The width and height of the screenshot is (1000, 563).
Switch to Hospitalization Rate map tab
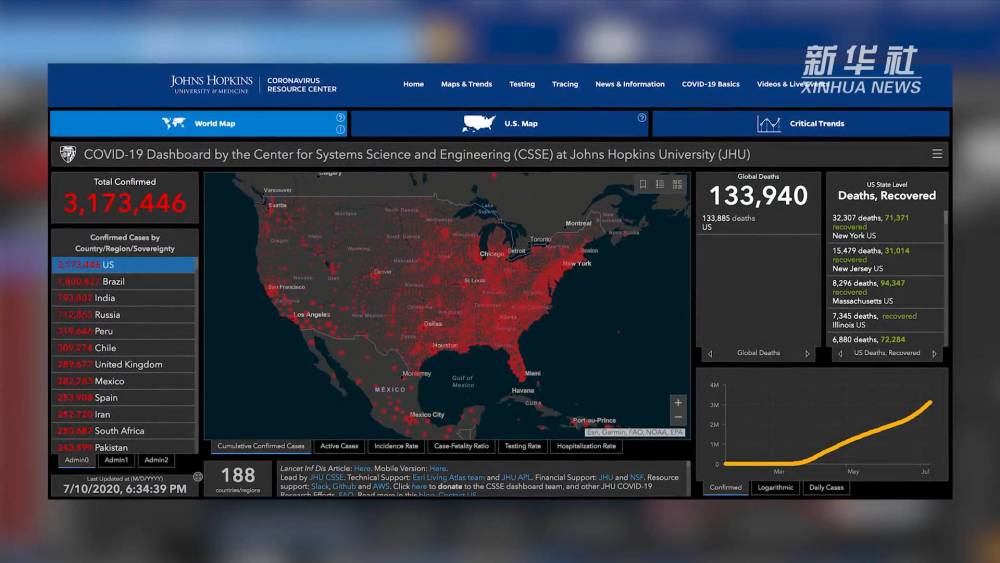[586, 446]
